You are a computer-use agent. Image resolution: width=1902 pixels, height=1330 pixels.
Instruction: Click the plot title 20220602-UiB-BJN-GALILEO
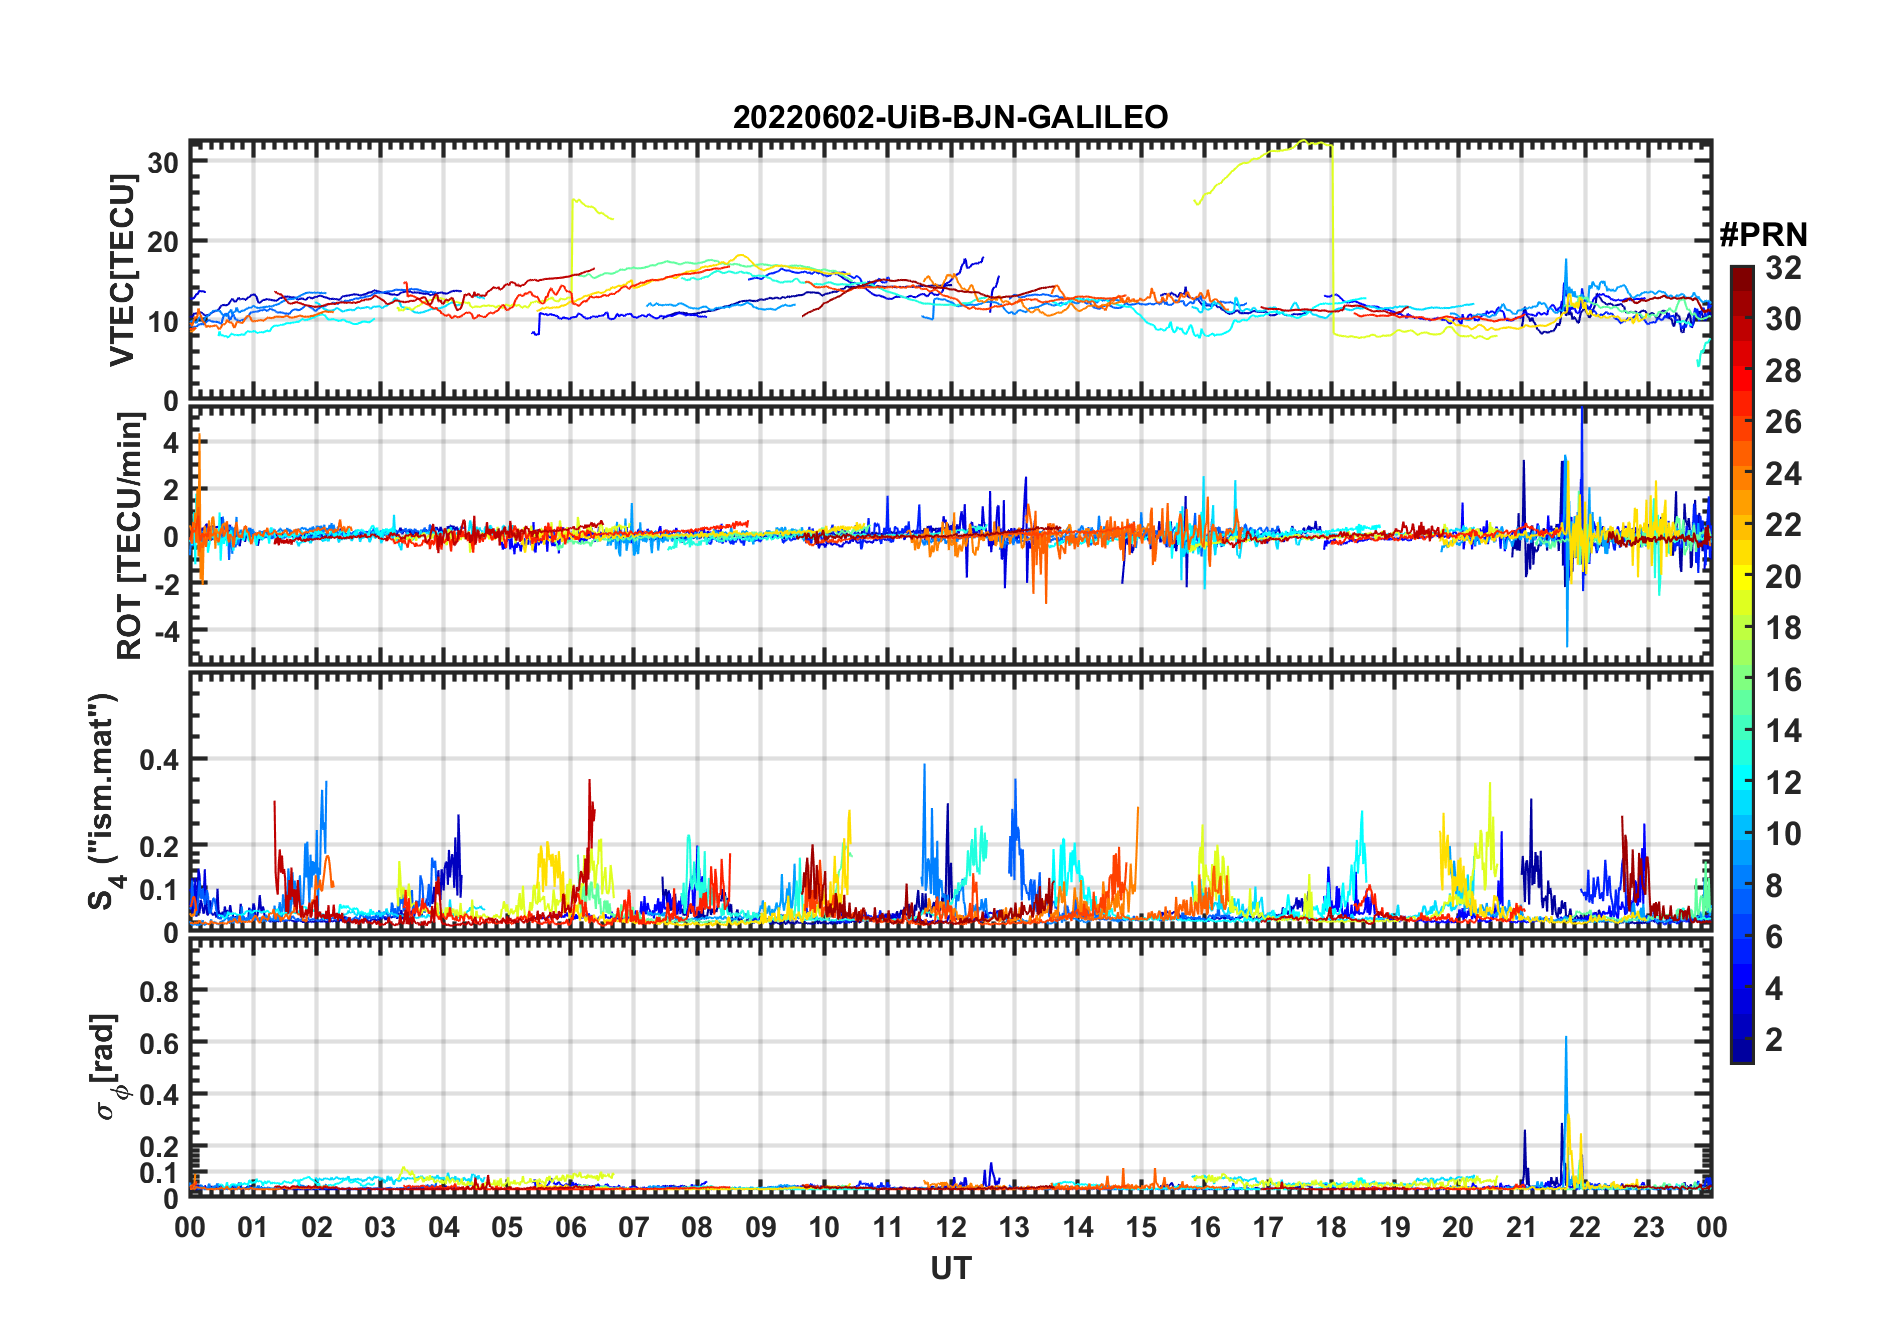click(950, 118)
